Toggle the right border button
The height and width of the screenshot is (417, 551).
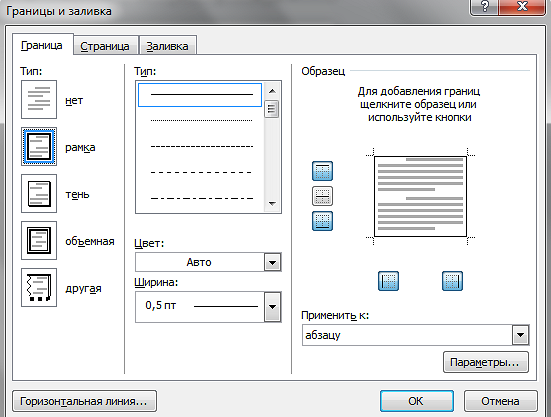point(452,281)
